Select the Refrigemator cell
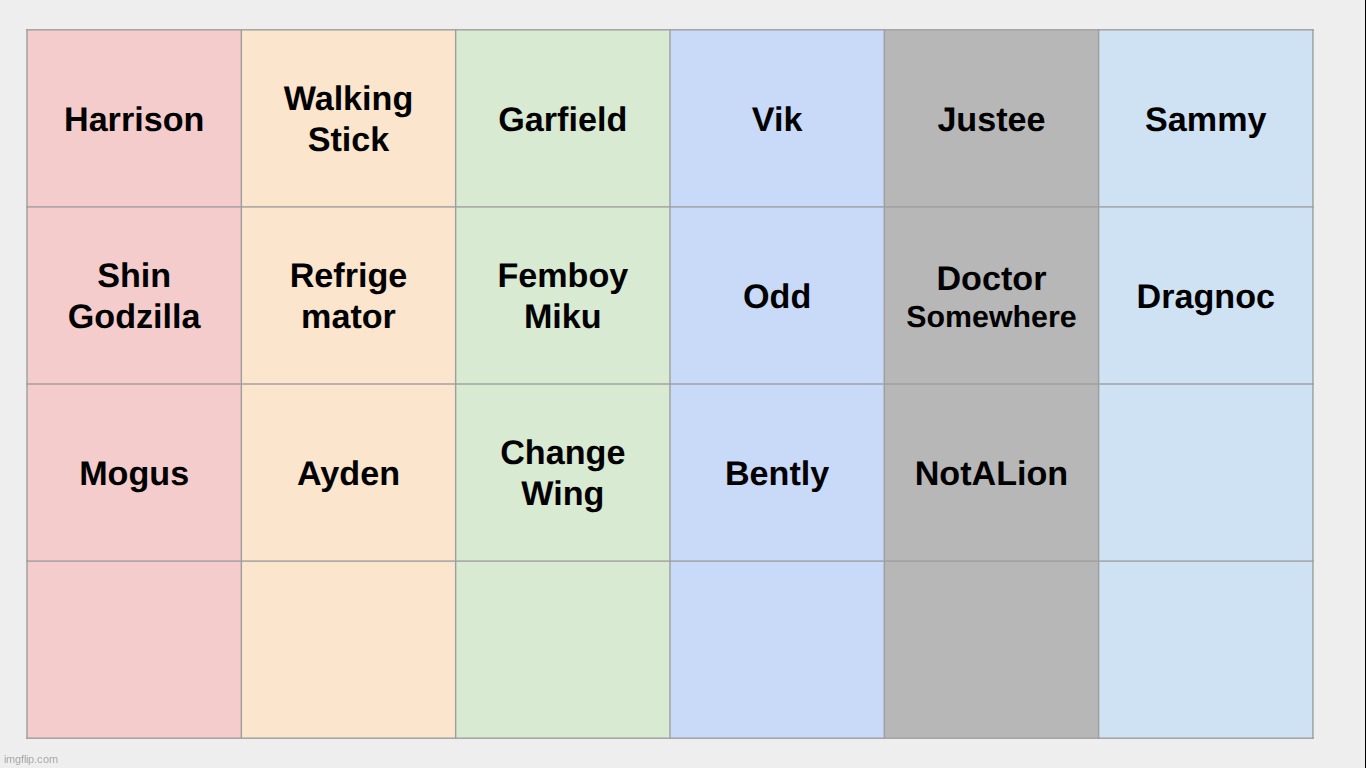This screenshot has width=1366, height=768. click(348, 296)
